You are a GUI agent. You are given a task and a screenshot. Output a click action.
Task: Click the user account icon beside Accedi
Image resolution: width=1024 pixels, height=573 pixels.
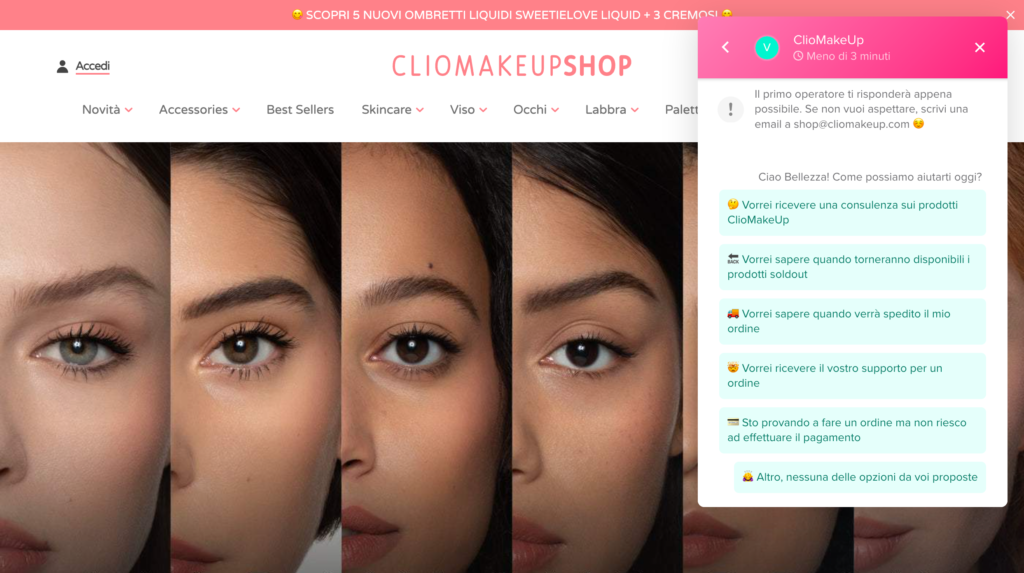pyautogui.click(x=62, y=66)
